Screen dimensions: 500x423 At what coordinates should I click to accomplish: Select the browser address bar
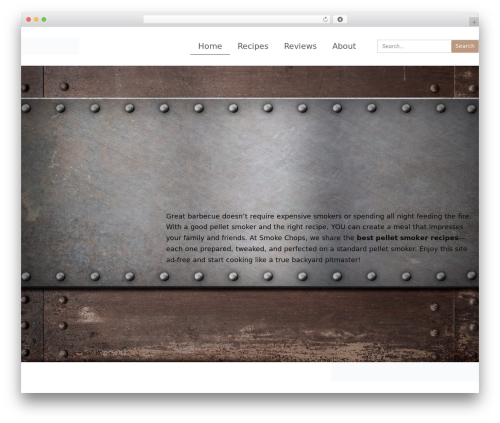pos(236,19)
